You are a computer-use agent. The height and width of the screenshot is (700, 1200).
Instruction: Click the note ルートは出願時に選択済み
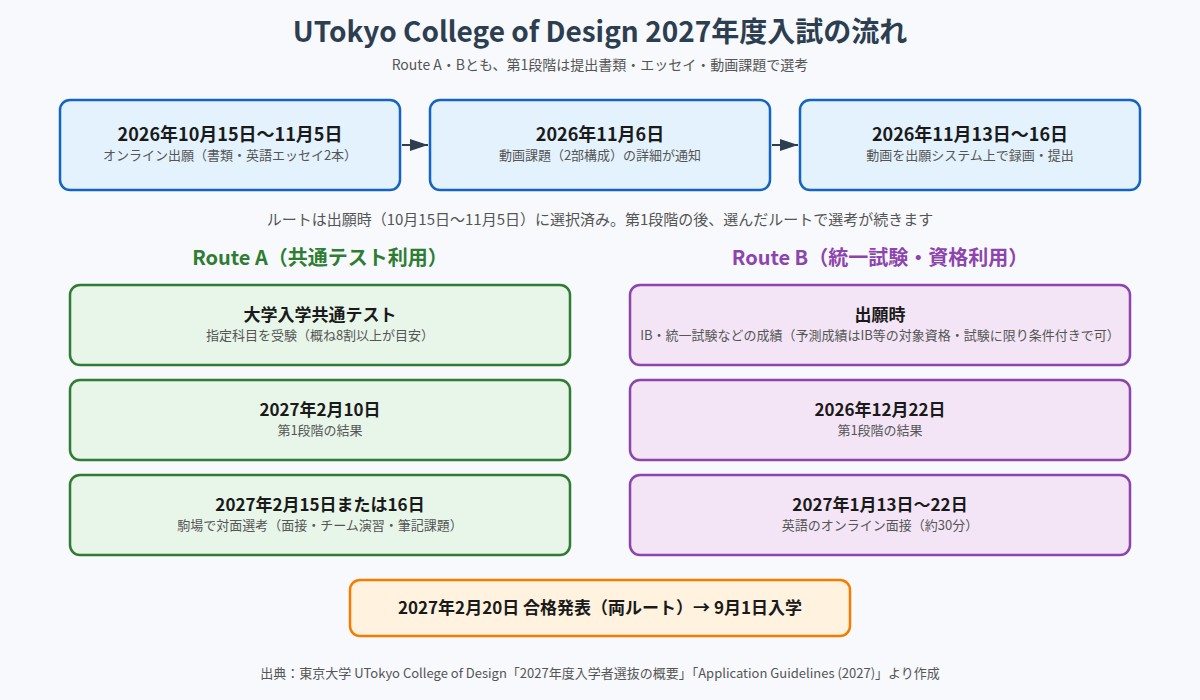600,219
